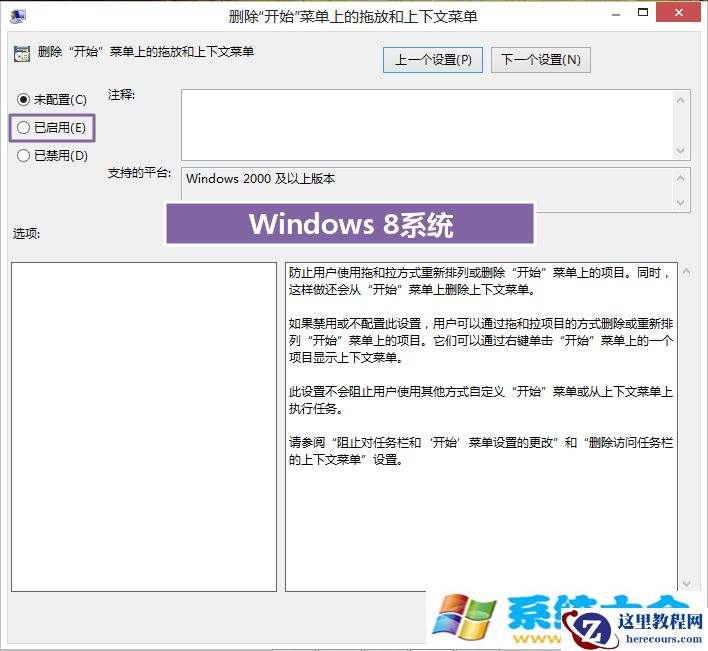
Task: Click the empty 选项 options pane
Action: (x=144, y=427)
